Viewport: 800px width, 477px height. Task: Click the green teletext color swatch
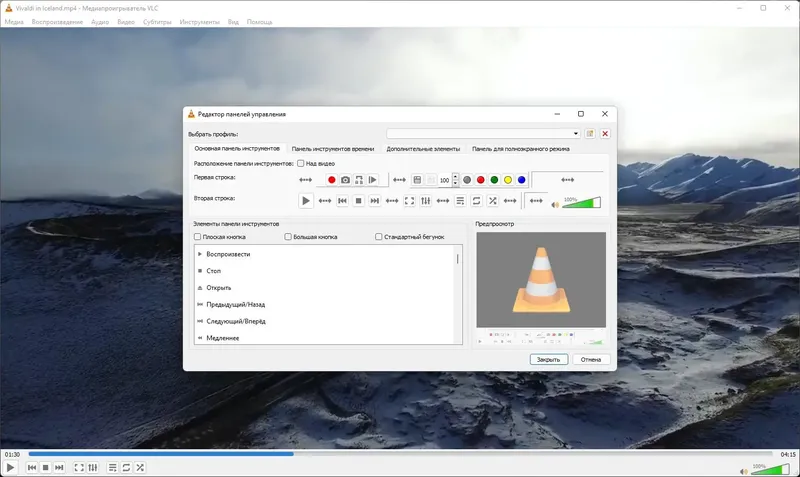(x=494, y=180)
